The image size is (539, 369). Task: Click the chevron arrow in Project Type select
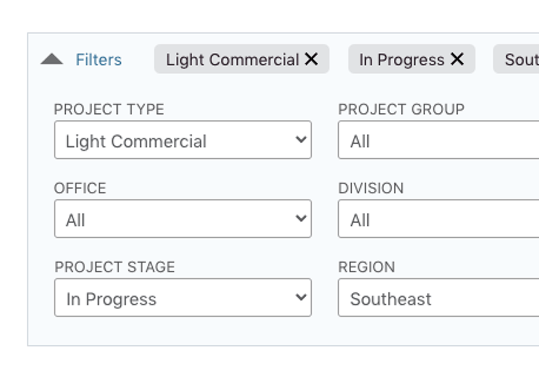(x=301, y=140)
